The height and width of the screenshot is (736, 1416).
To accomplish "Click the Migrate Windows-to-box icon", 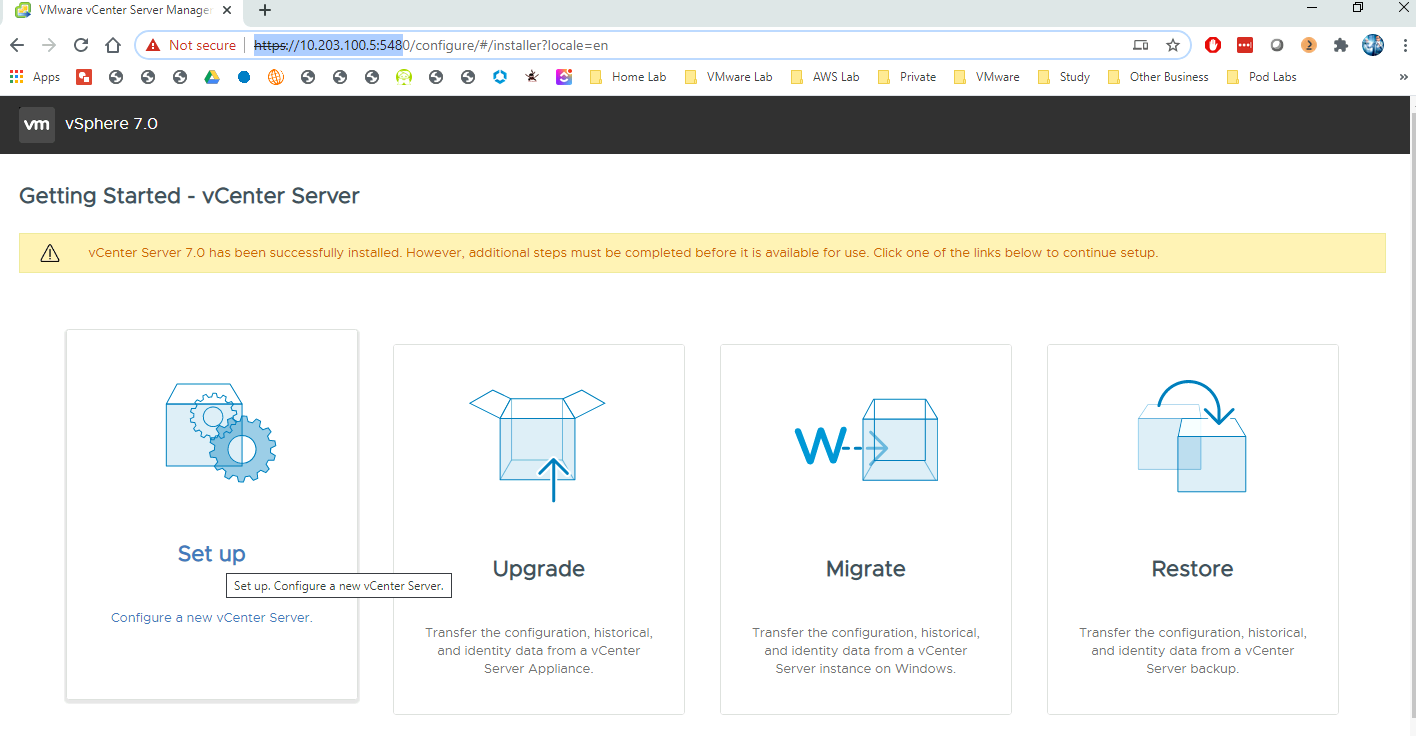I will tap(866, 441).
